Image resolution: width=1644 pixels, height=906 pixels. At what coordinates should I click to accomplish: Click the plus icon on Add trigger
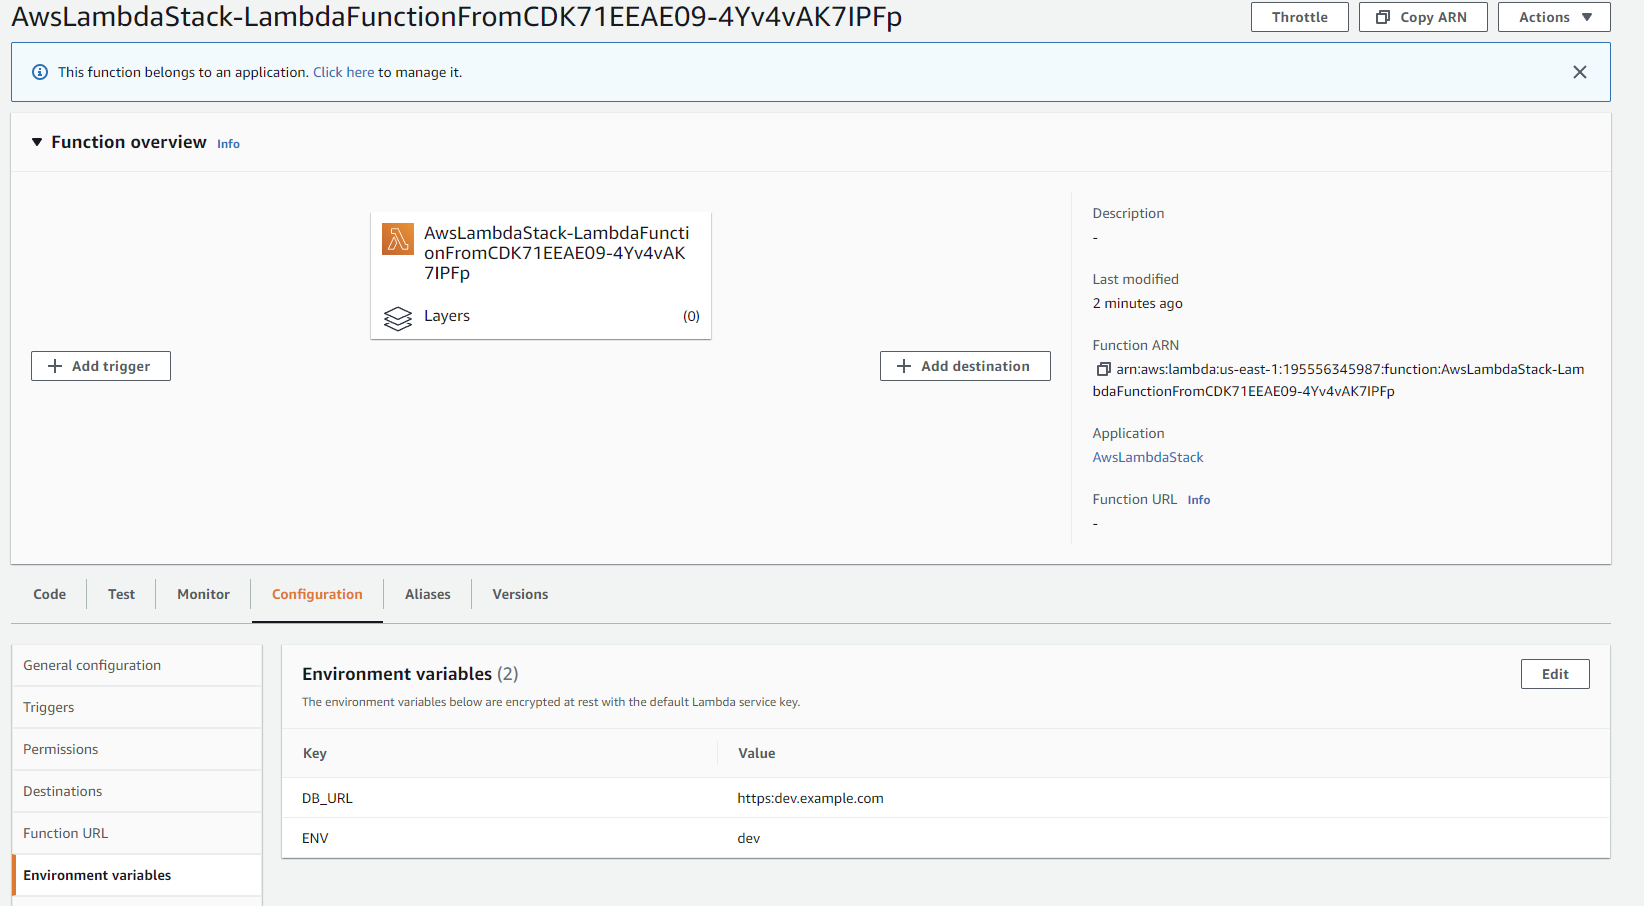pyautogui.click(x=55, y=366)
